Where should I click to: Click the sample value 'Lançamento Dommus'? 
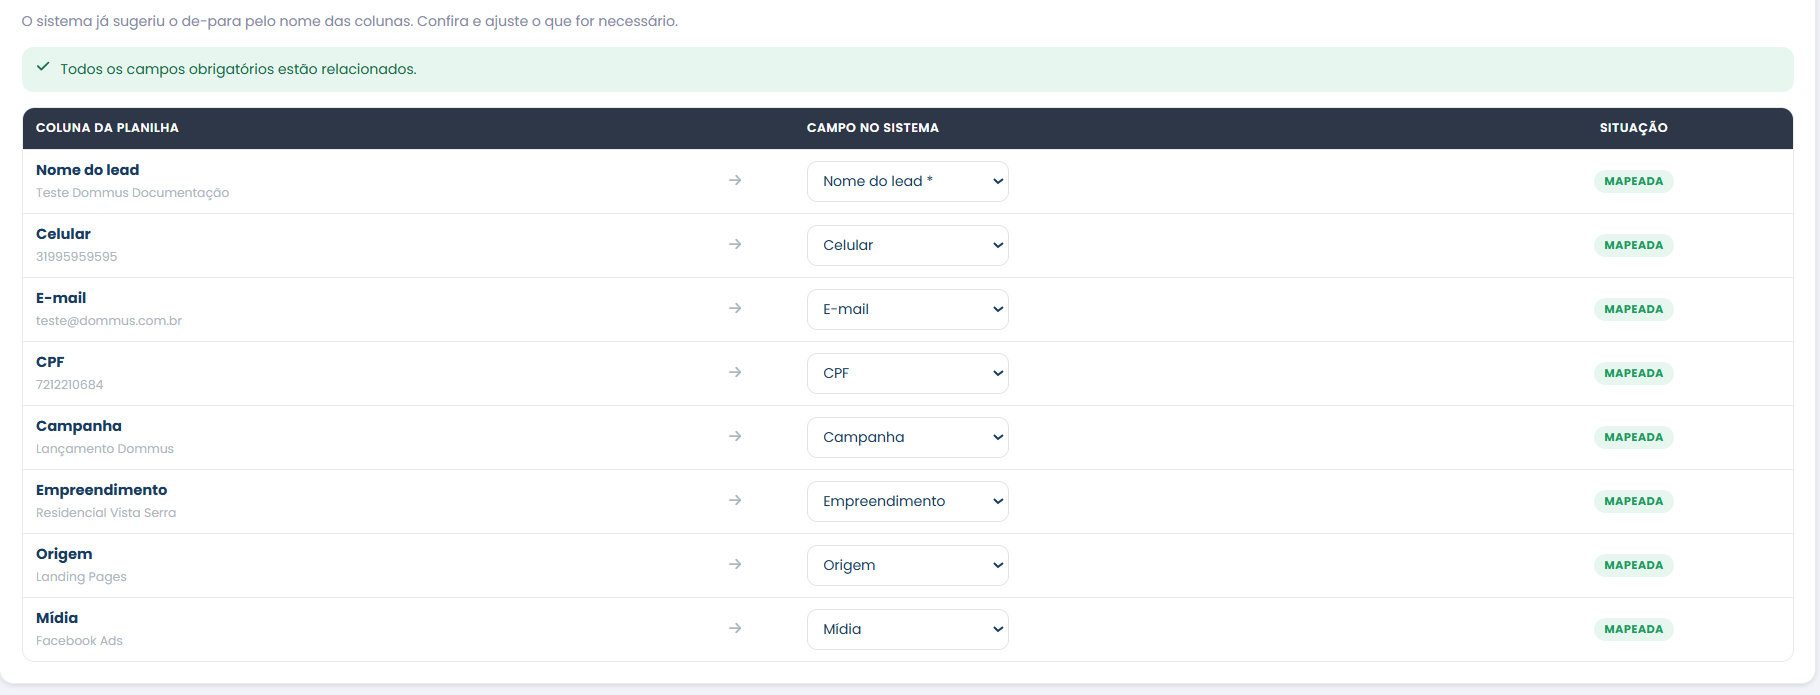[x=105, y=449]
